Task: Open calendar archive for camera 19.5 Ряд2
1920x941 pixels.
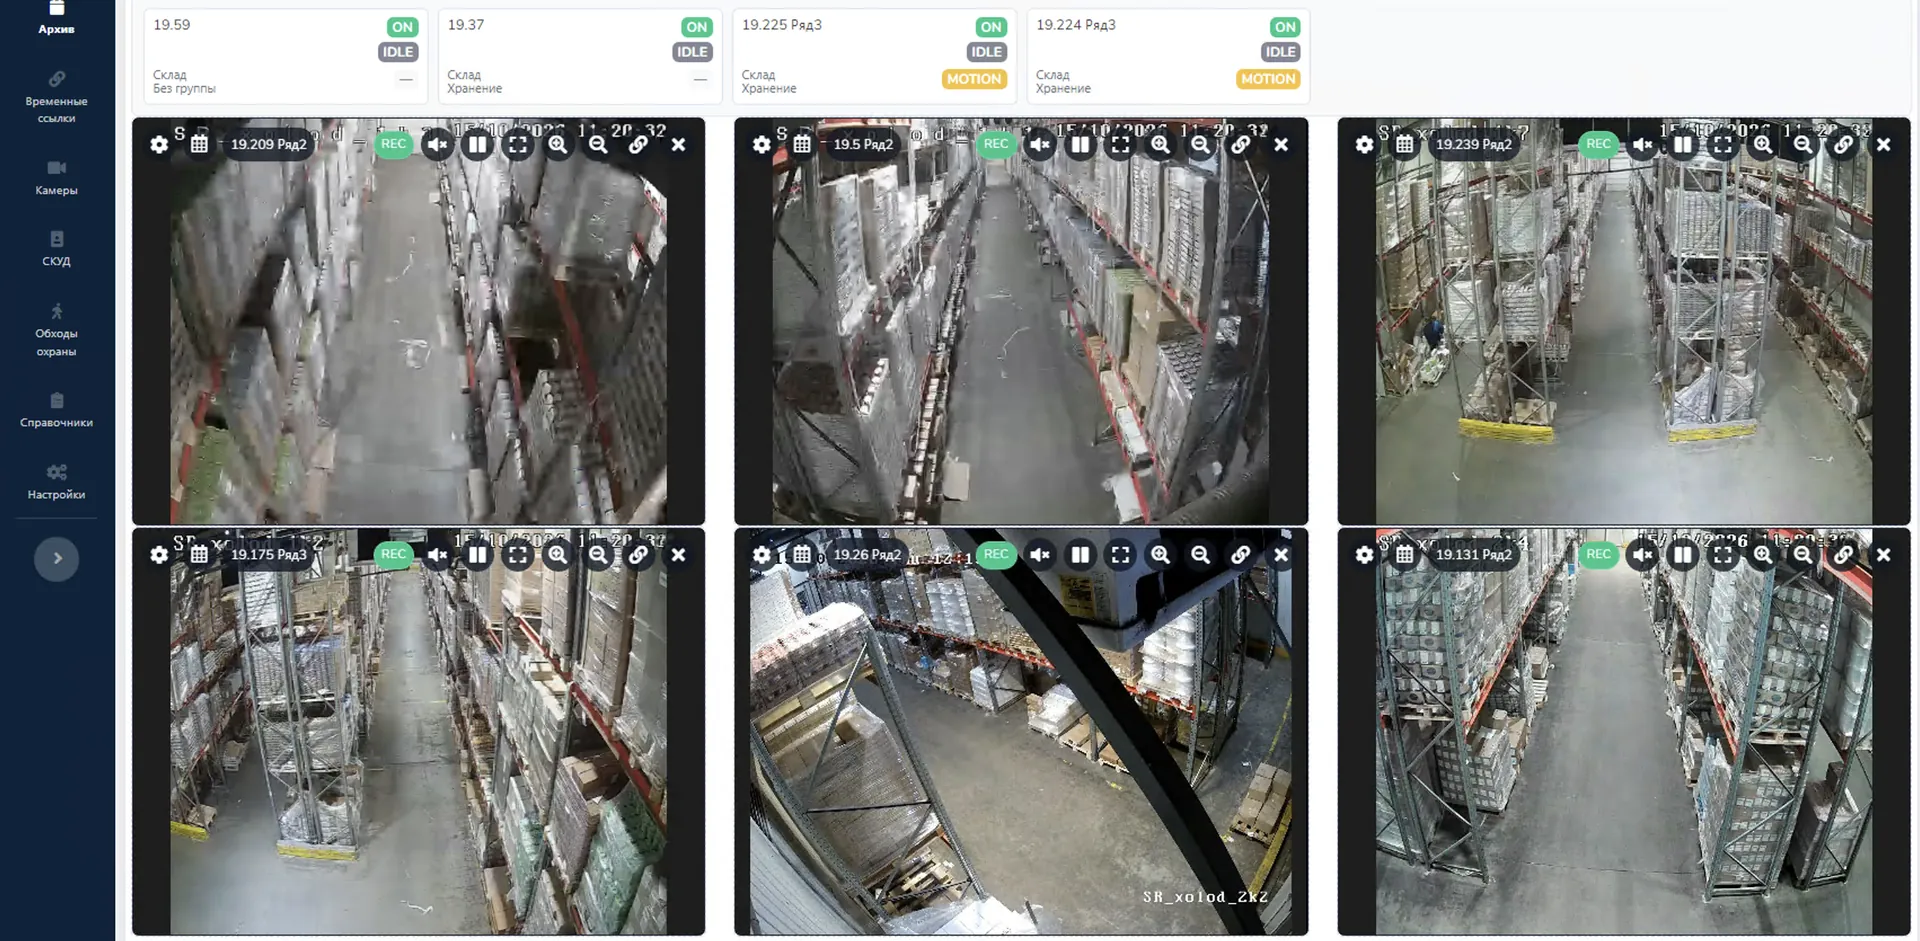Action: 802,145
